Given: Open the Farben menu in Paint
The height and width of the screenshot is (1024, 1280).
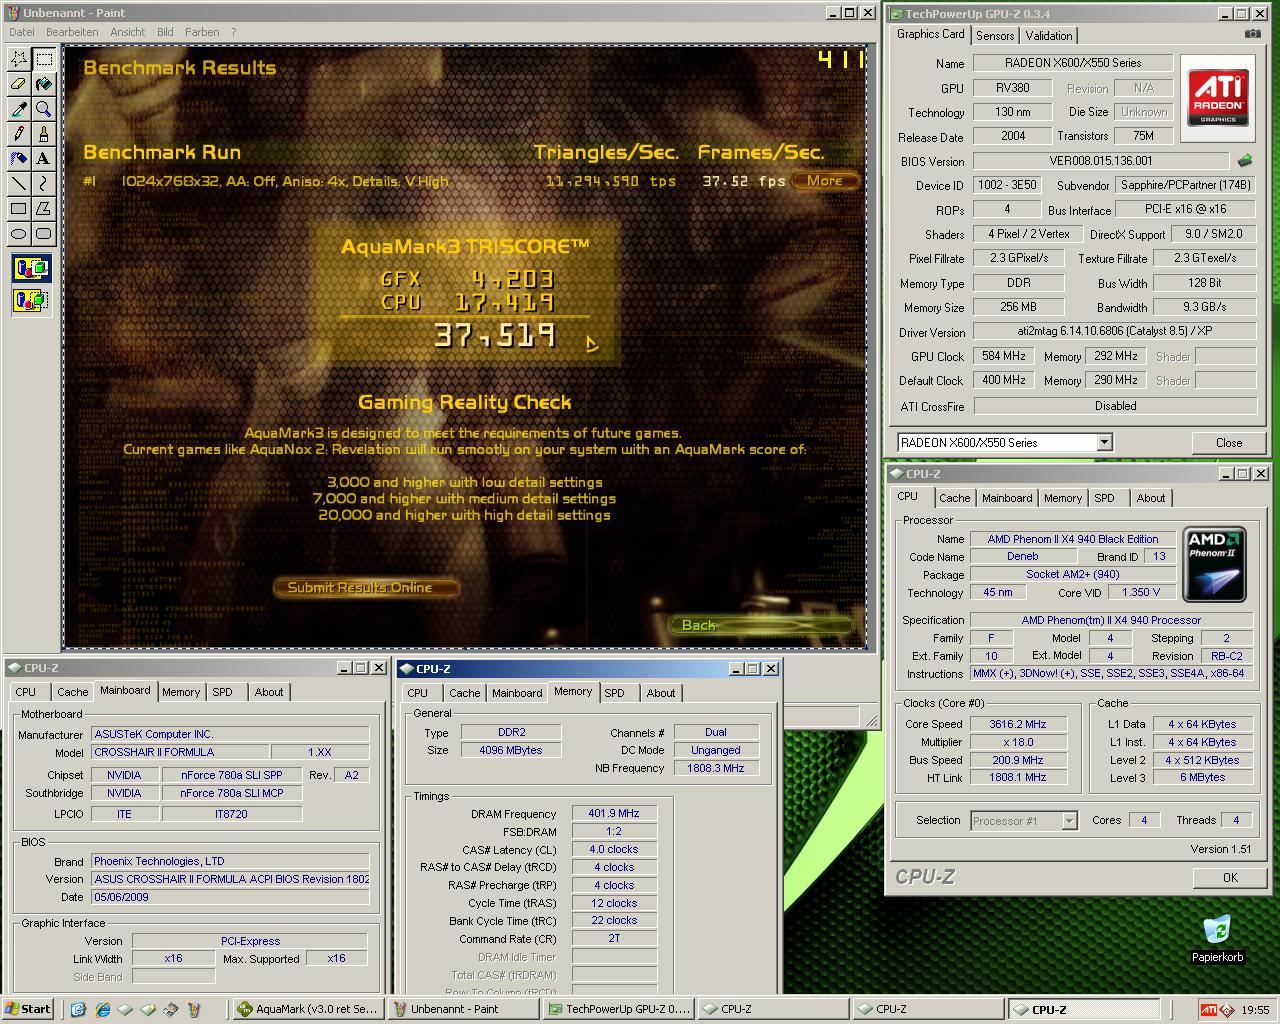Looking at the screenshot, I should [202, 32].
